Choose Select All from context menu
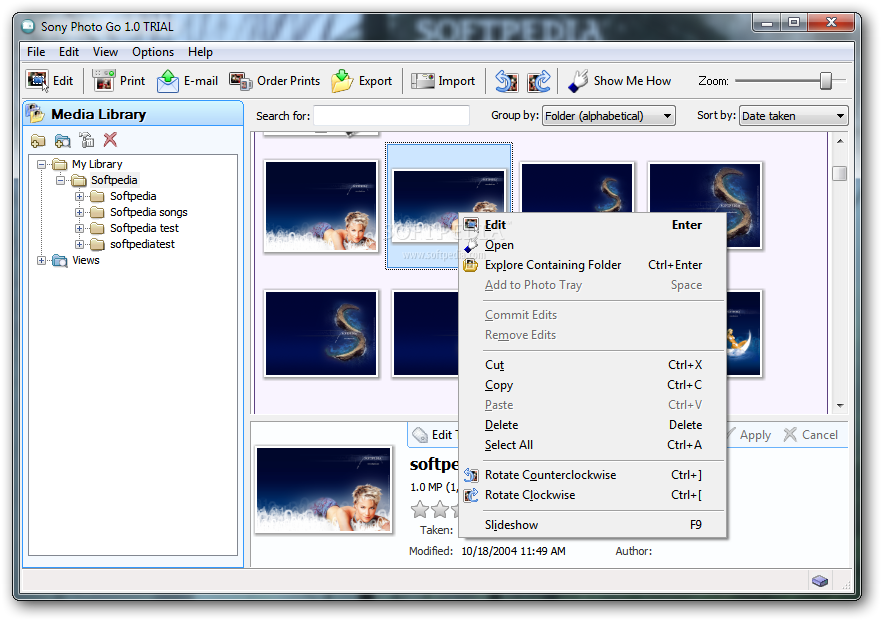882x621 pixels. tap(593, 445)
